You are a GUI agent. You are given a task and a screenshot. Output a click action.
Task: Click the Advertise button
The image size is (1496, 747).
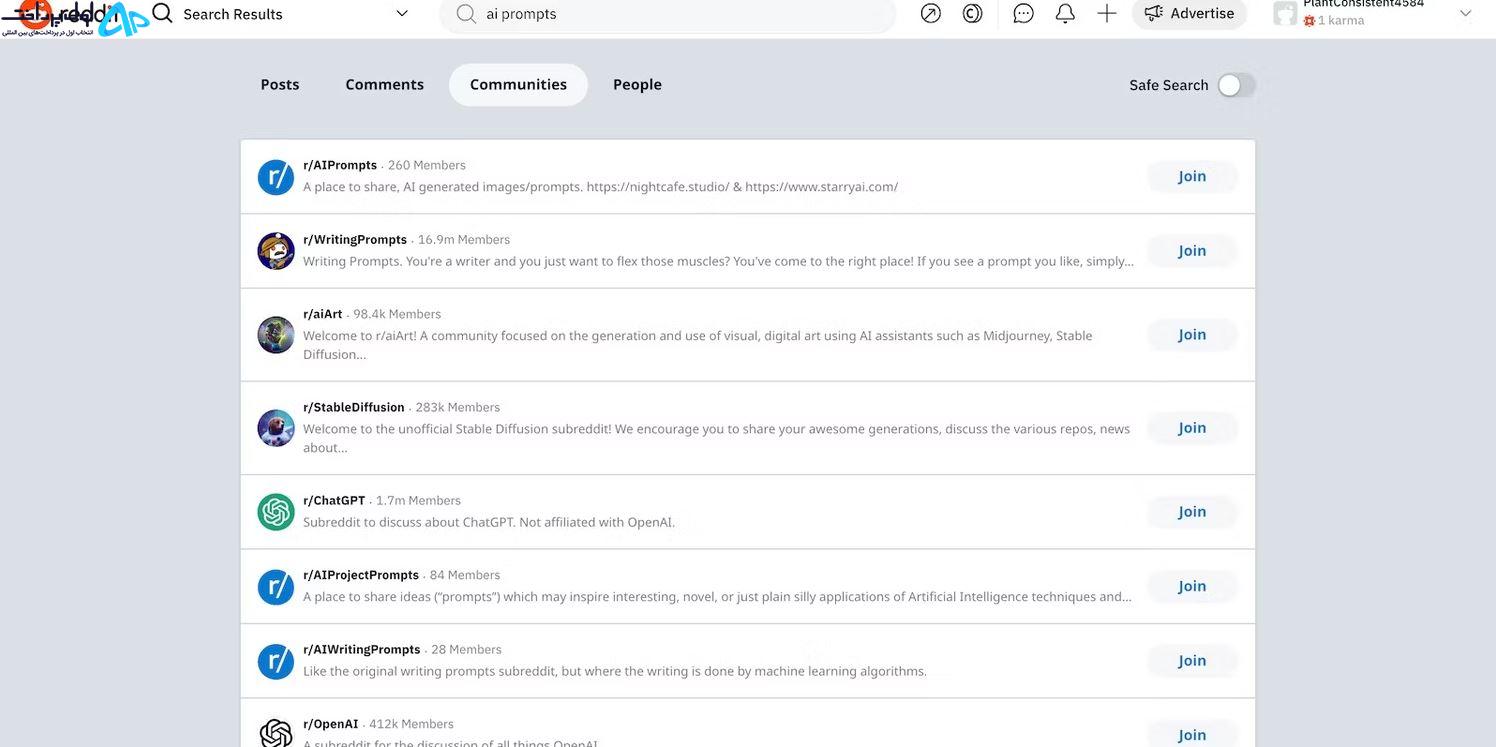point(1189,13)
